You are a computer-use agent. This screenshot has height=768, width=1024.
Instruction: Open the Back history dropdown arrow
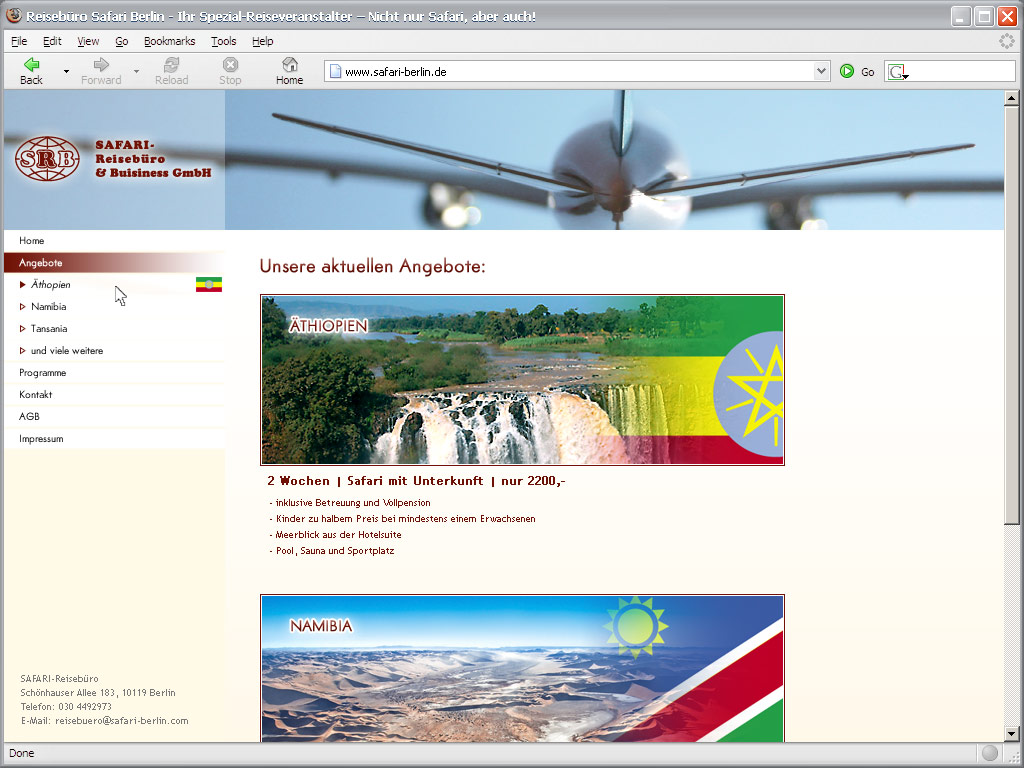pyautogui.click(x=66, y=72)
